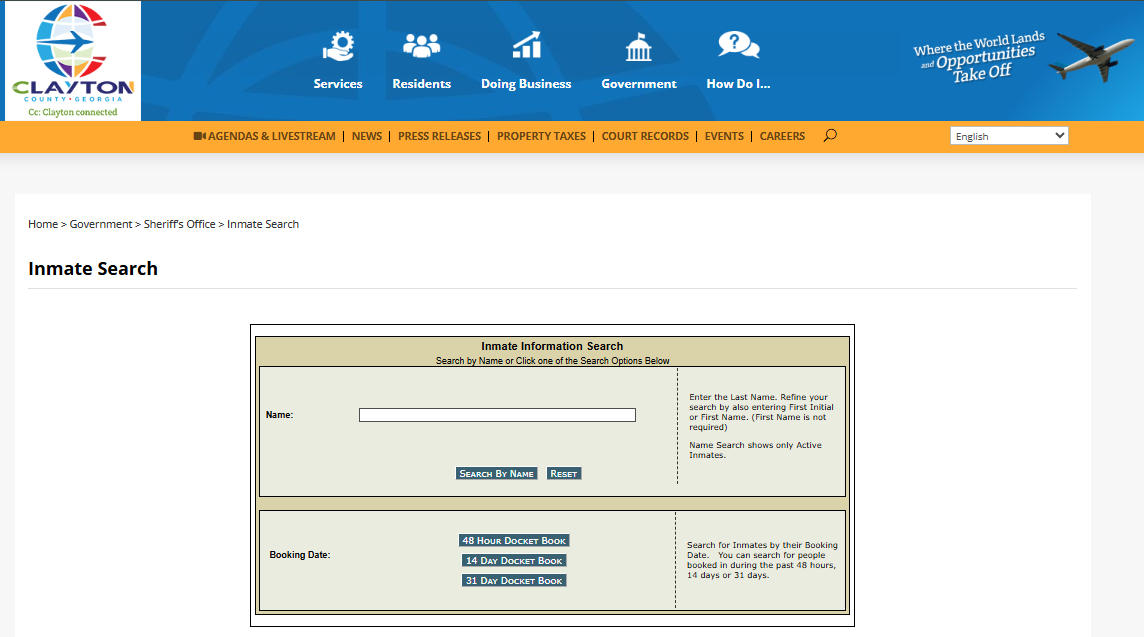Click the Search By Name button
The image size is (1144, 637).
click(496, 474)
